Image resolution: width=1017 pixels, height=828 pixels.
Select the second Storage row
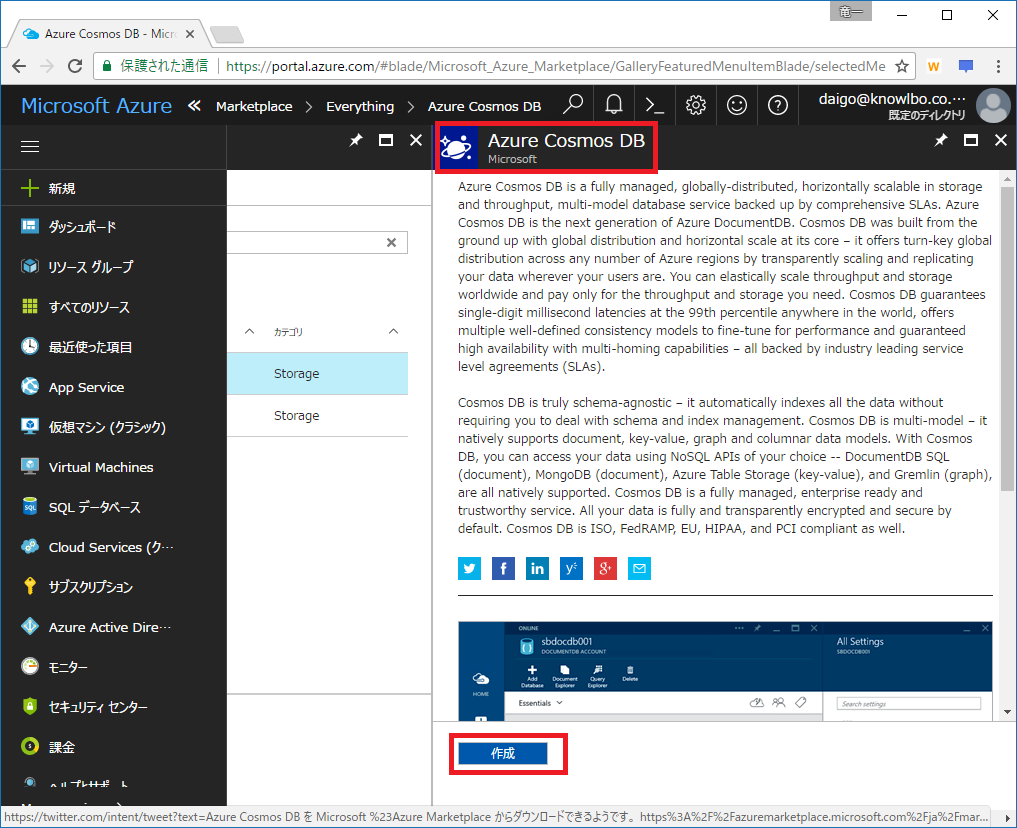click(317, 416)
